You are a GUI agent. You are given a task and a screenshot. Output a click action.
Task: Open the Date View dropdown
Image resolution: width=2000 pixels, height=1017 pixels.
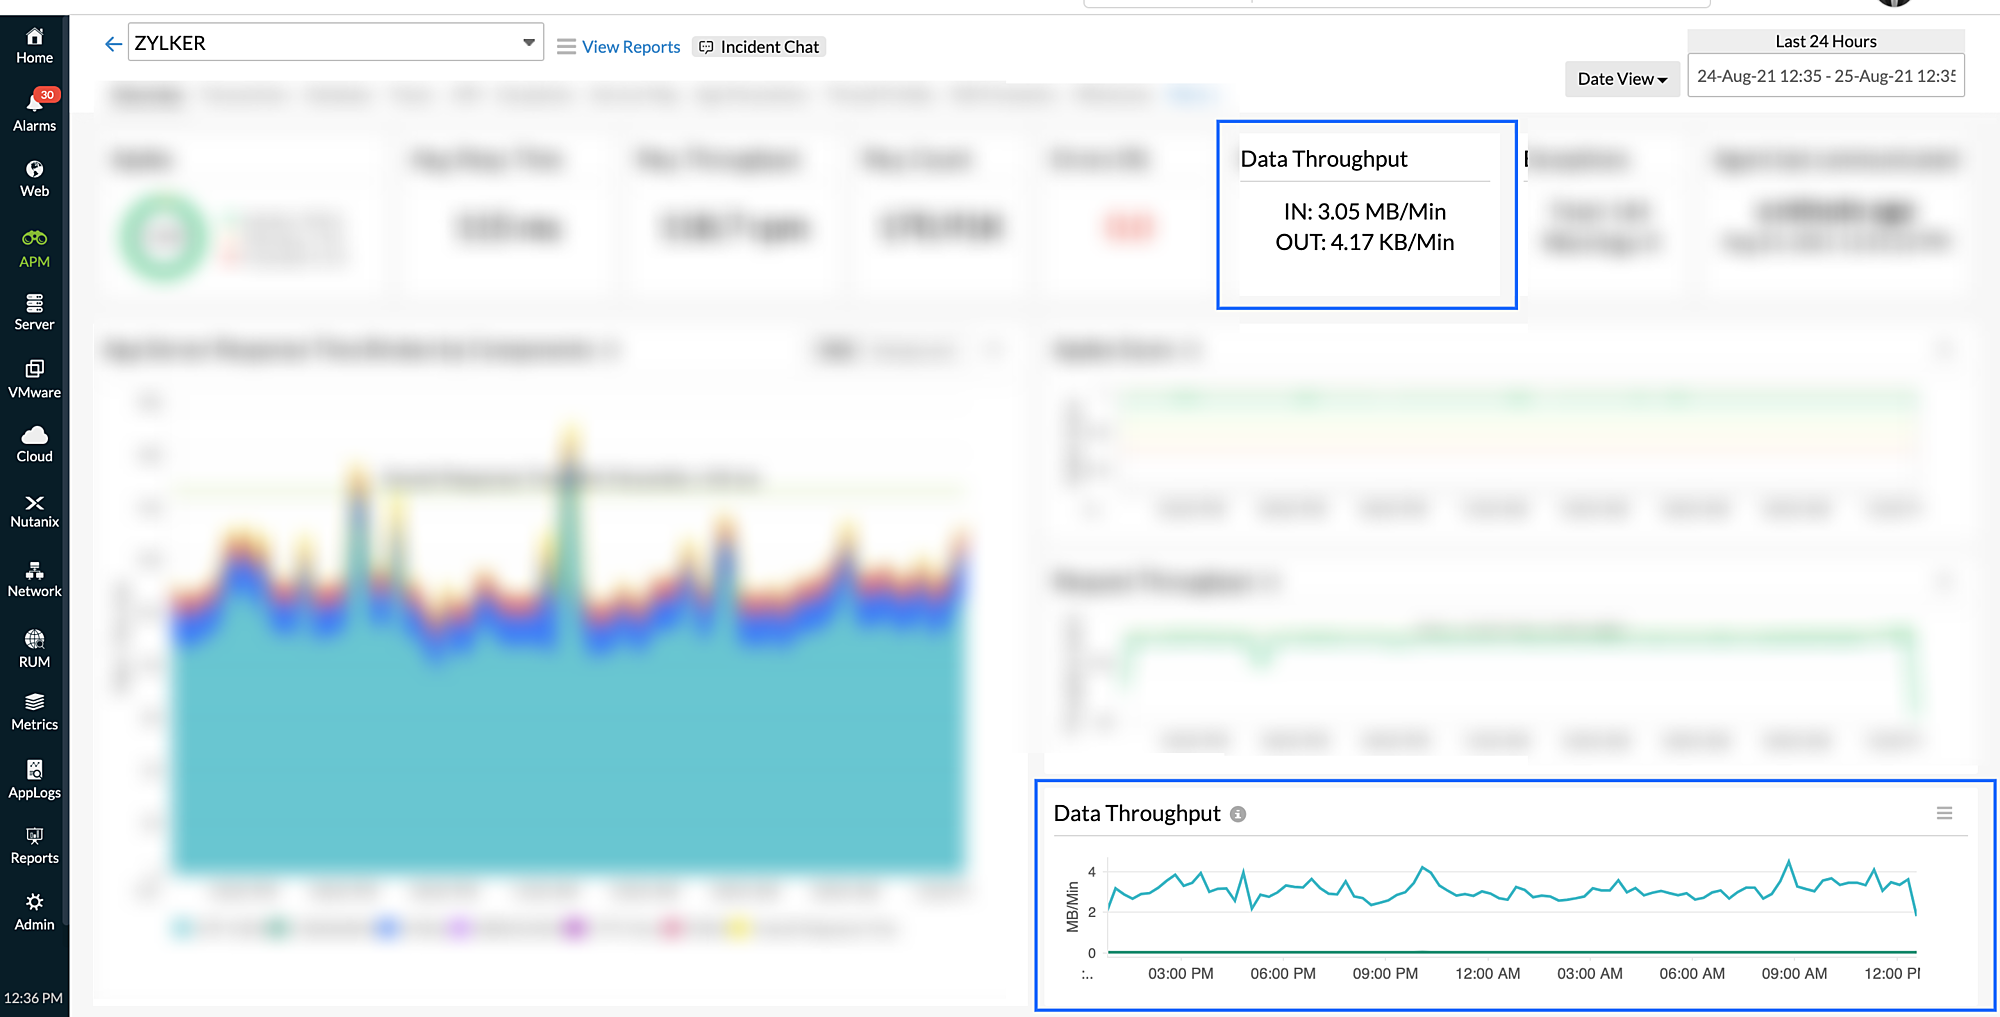click(x=1621, y=79)
